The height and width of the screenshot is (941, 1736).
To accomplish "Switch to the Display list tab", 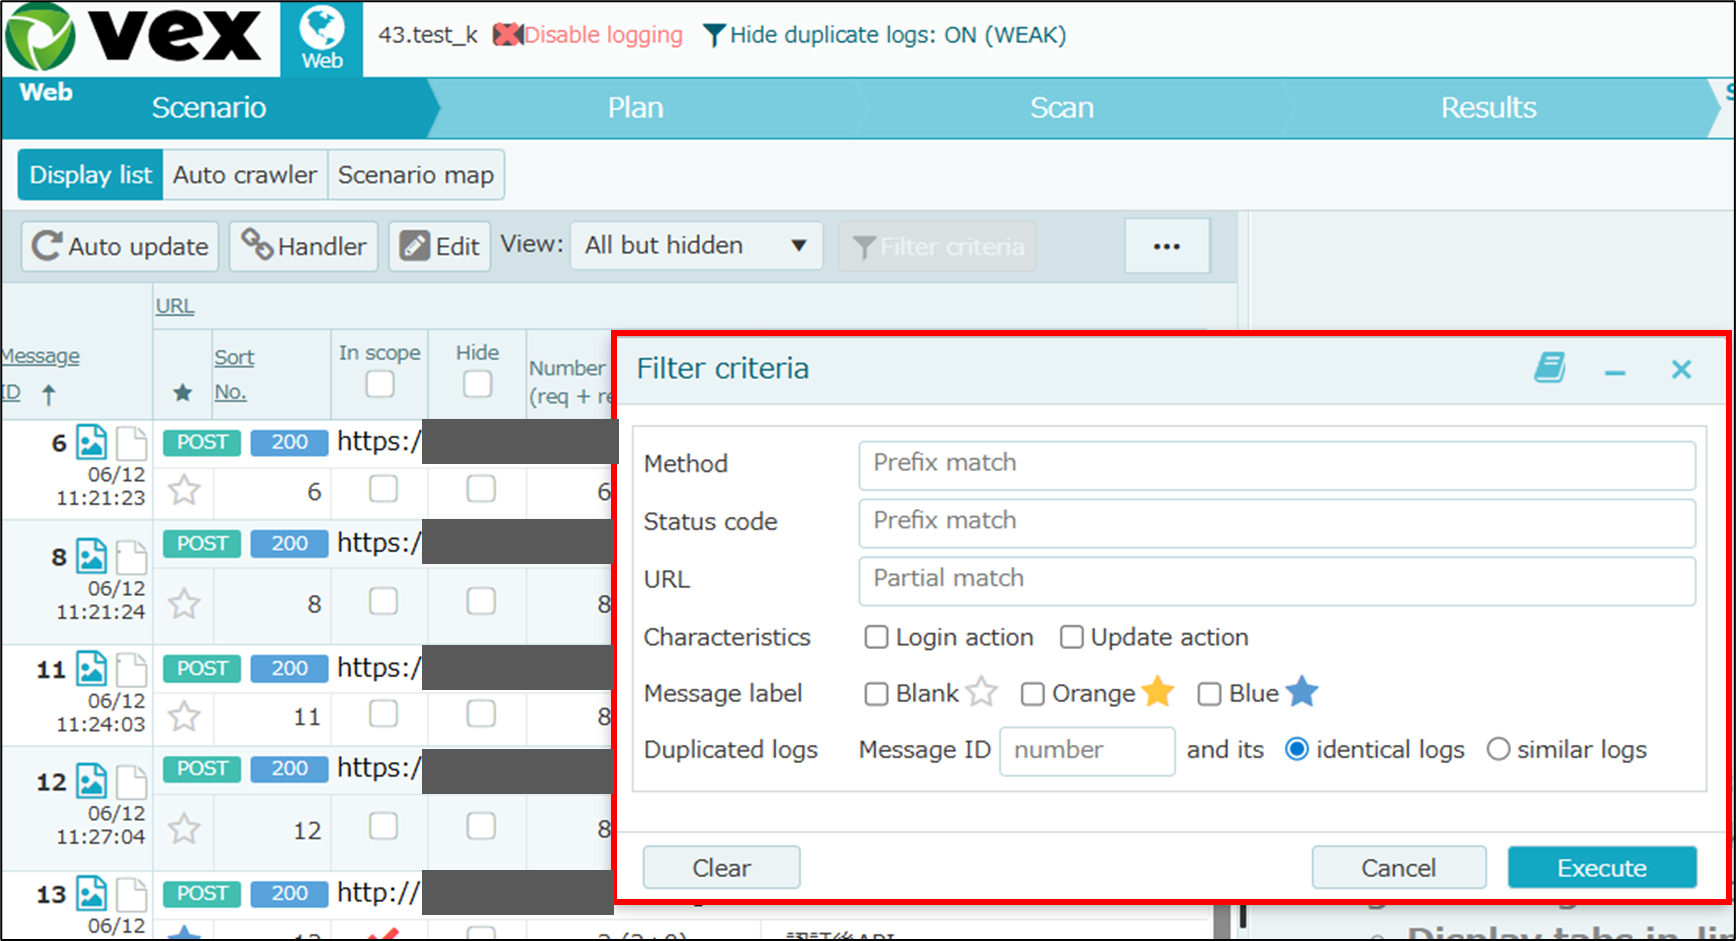I will pos(90,175).
